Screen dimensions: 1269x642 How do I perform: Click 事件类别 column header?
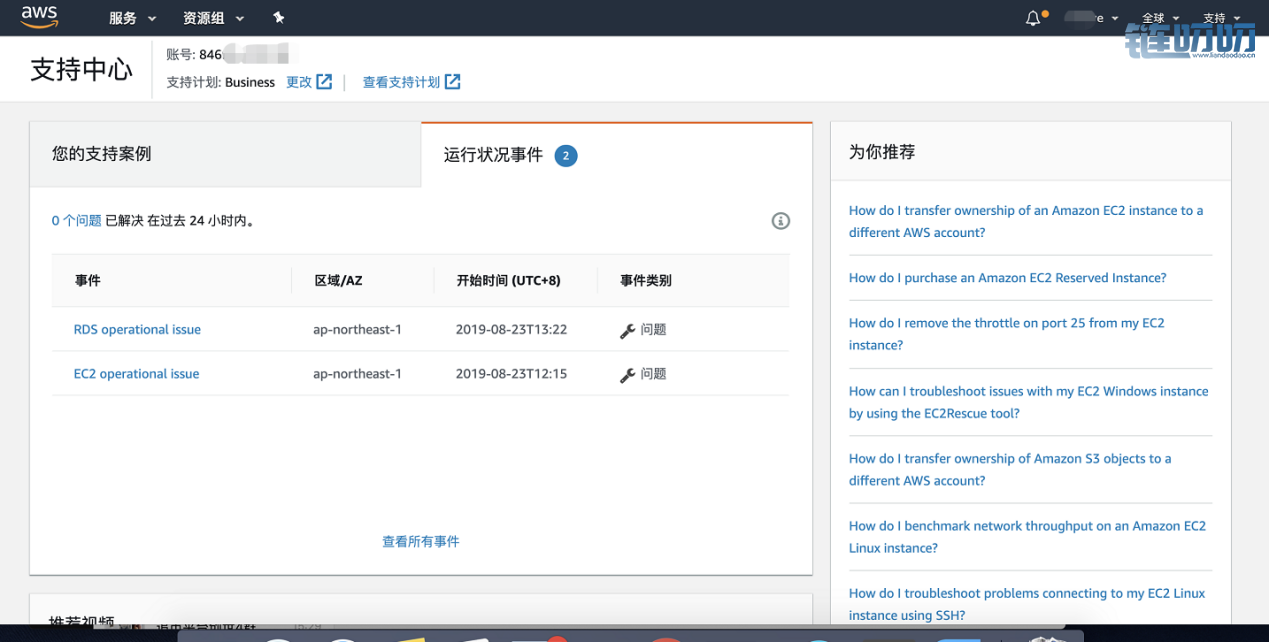click(646, 280)
